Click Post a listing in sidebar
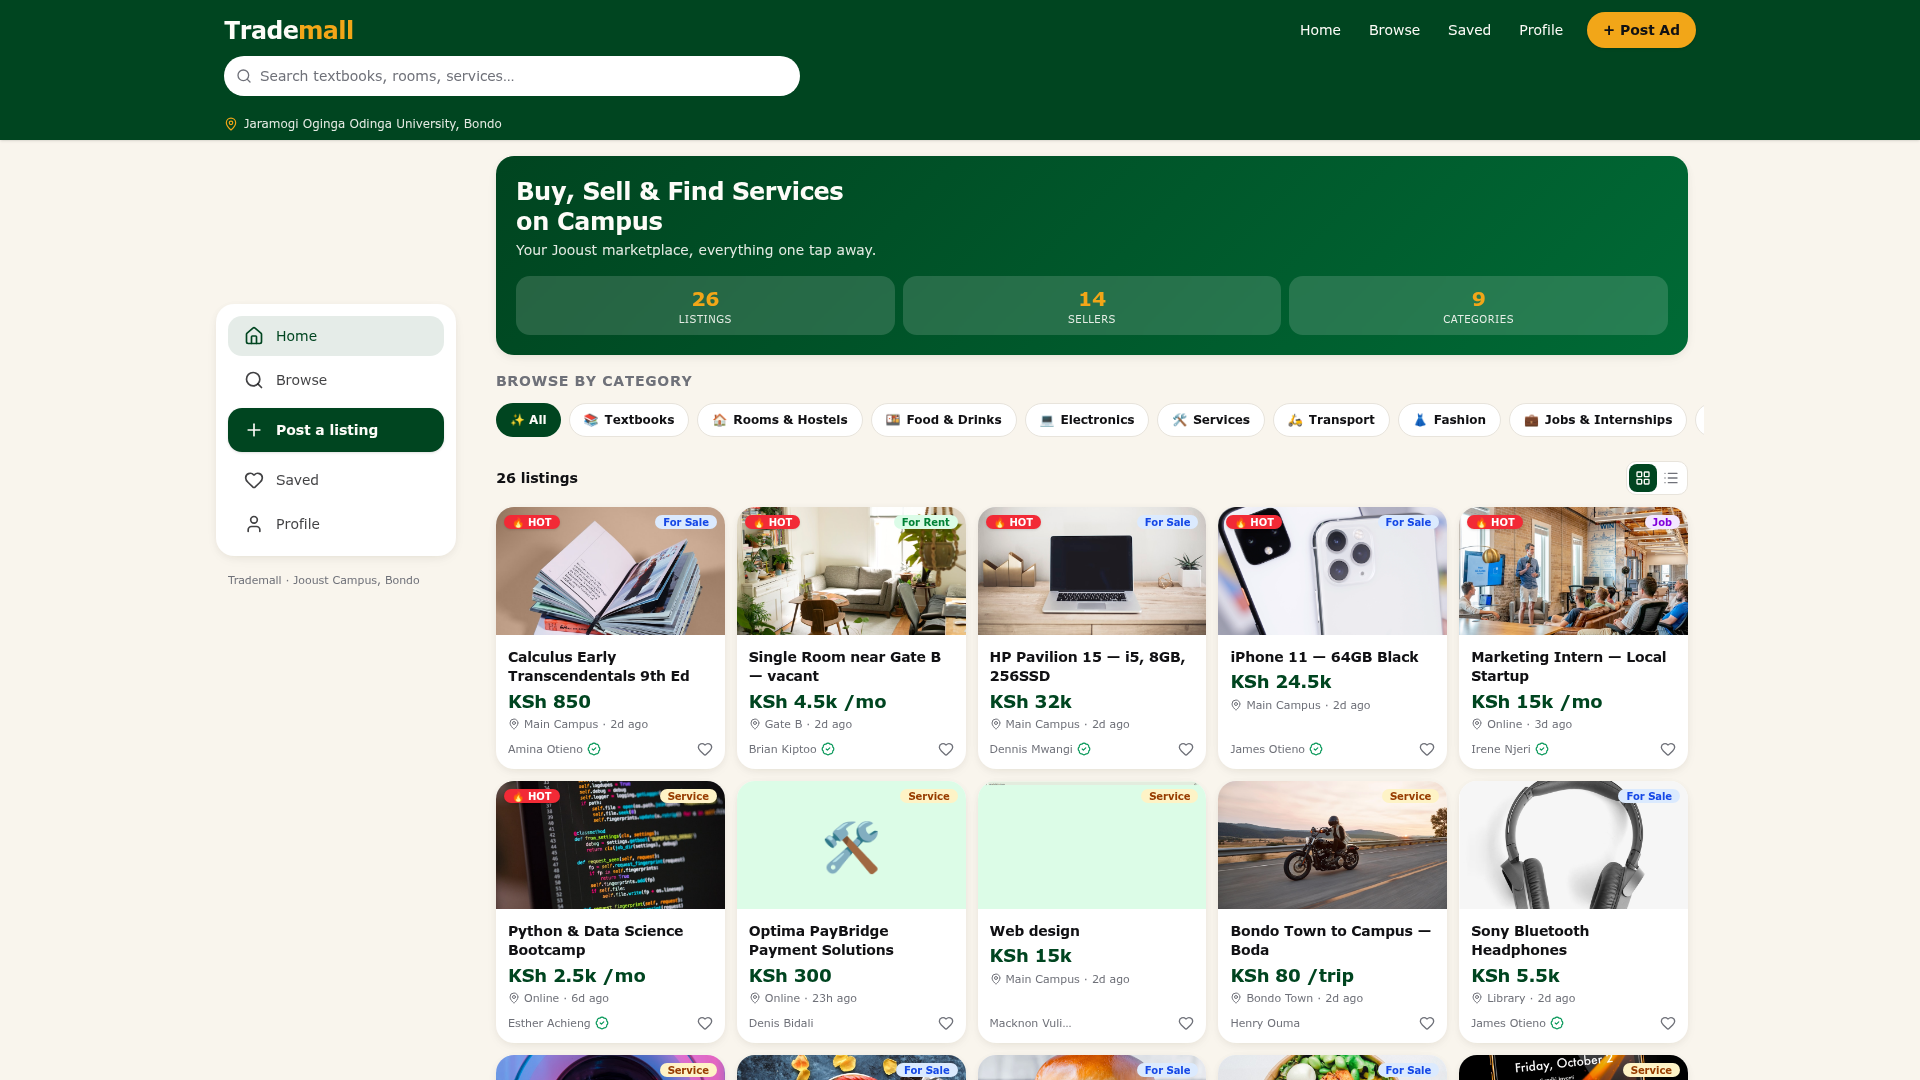 tap(336, 430)
